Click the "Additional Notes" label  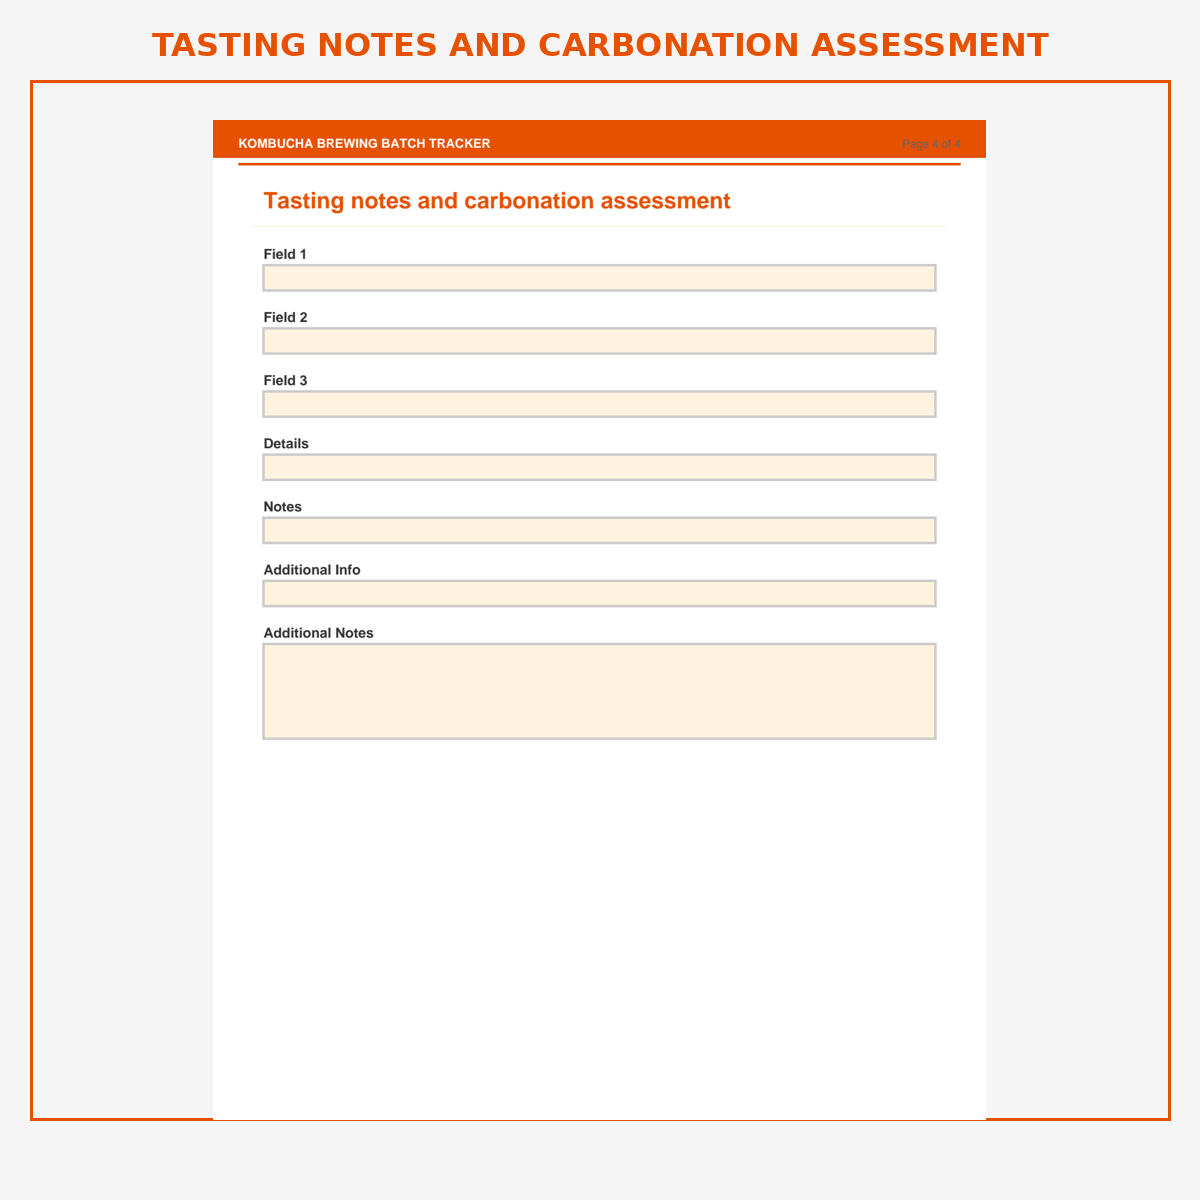(x=318, y=633)
